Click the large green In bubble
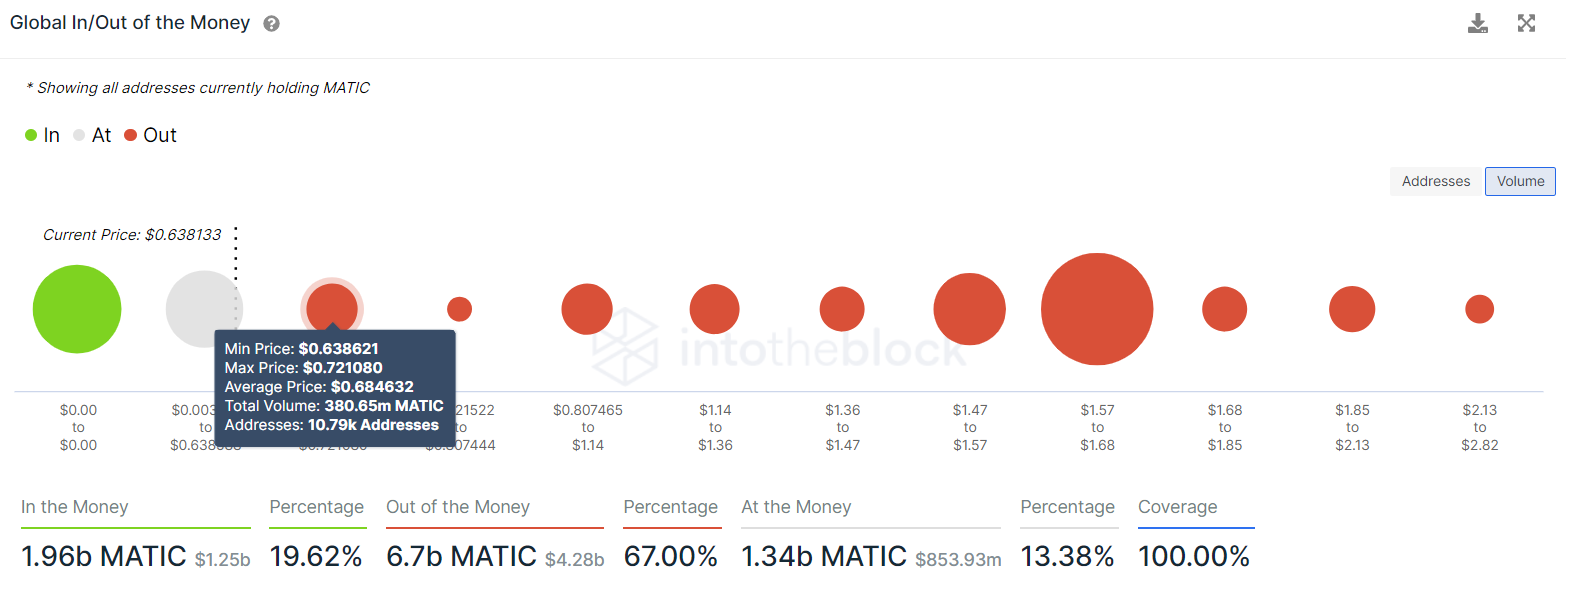 [77, 309]
